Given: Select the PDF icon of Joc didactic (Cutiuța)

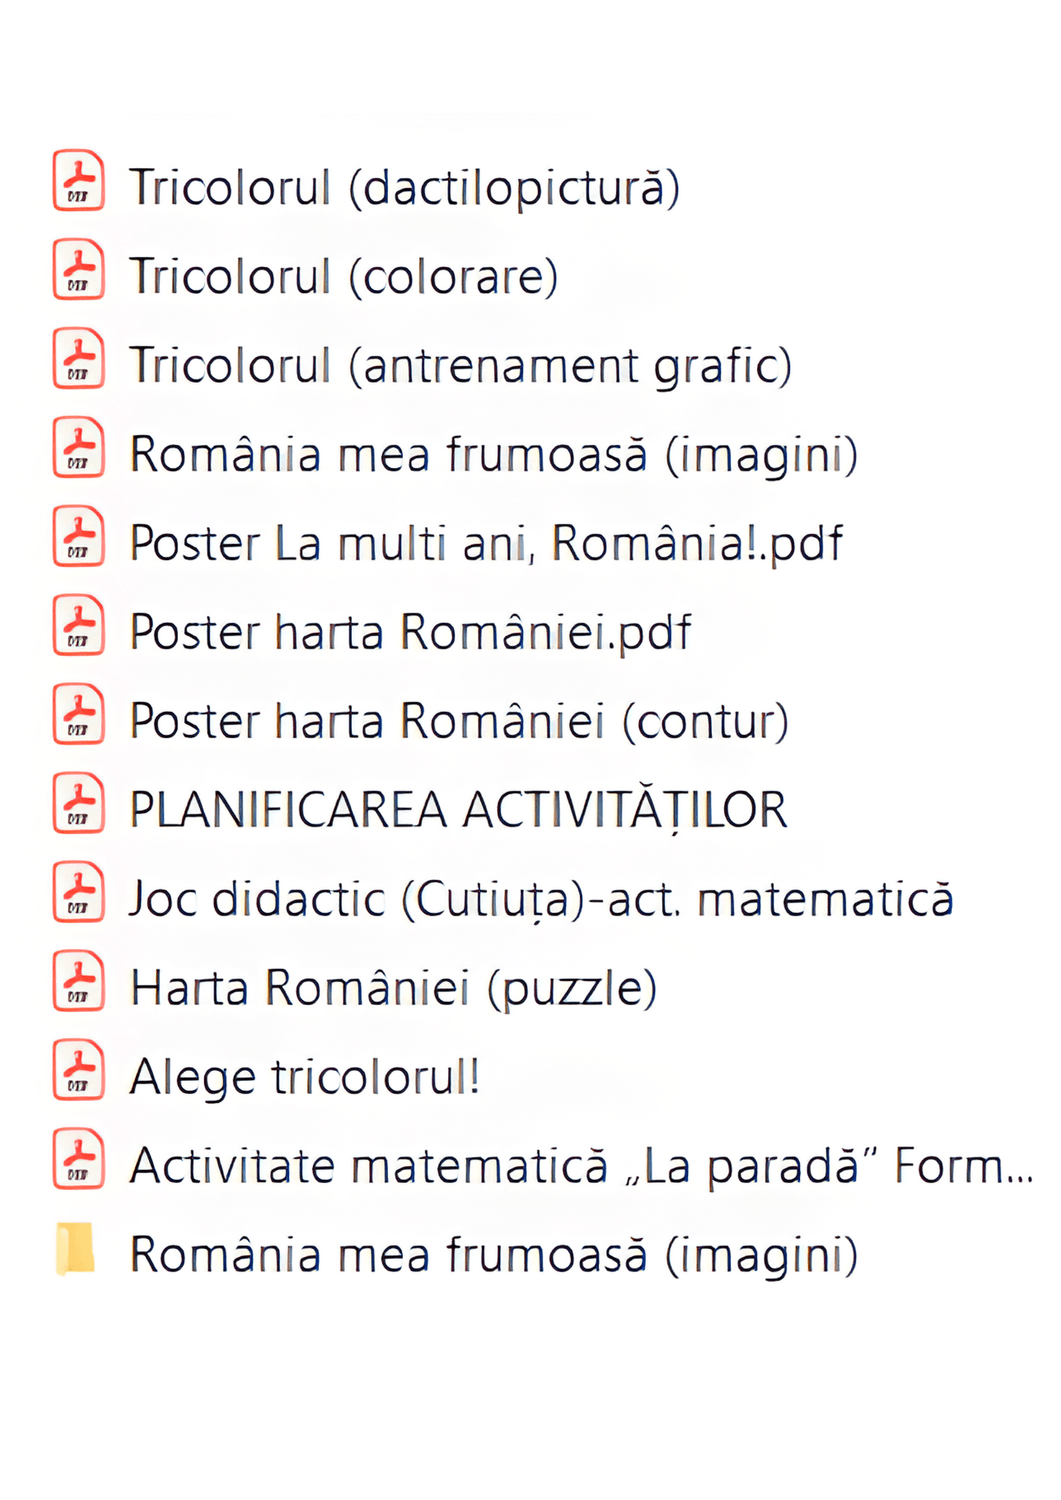Looking at the screenshot, I should [78, 893].
